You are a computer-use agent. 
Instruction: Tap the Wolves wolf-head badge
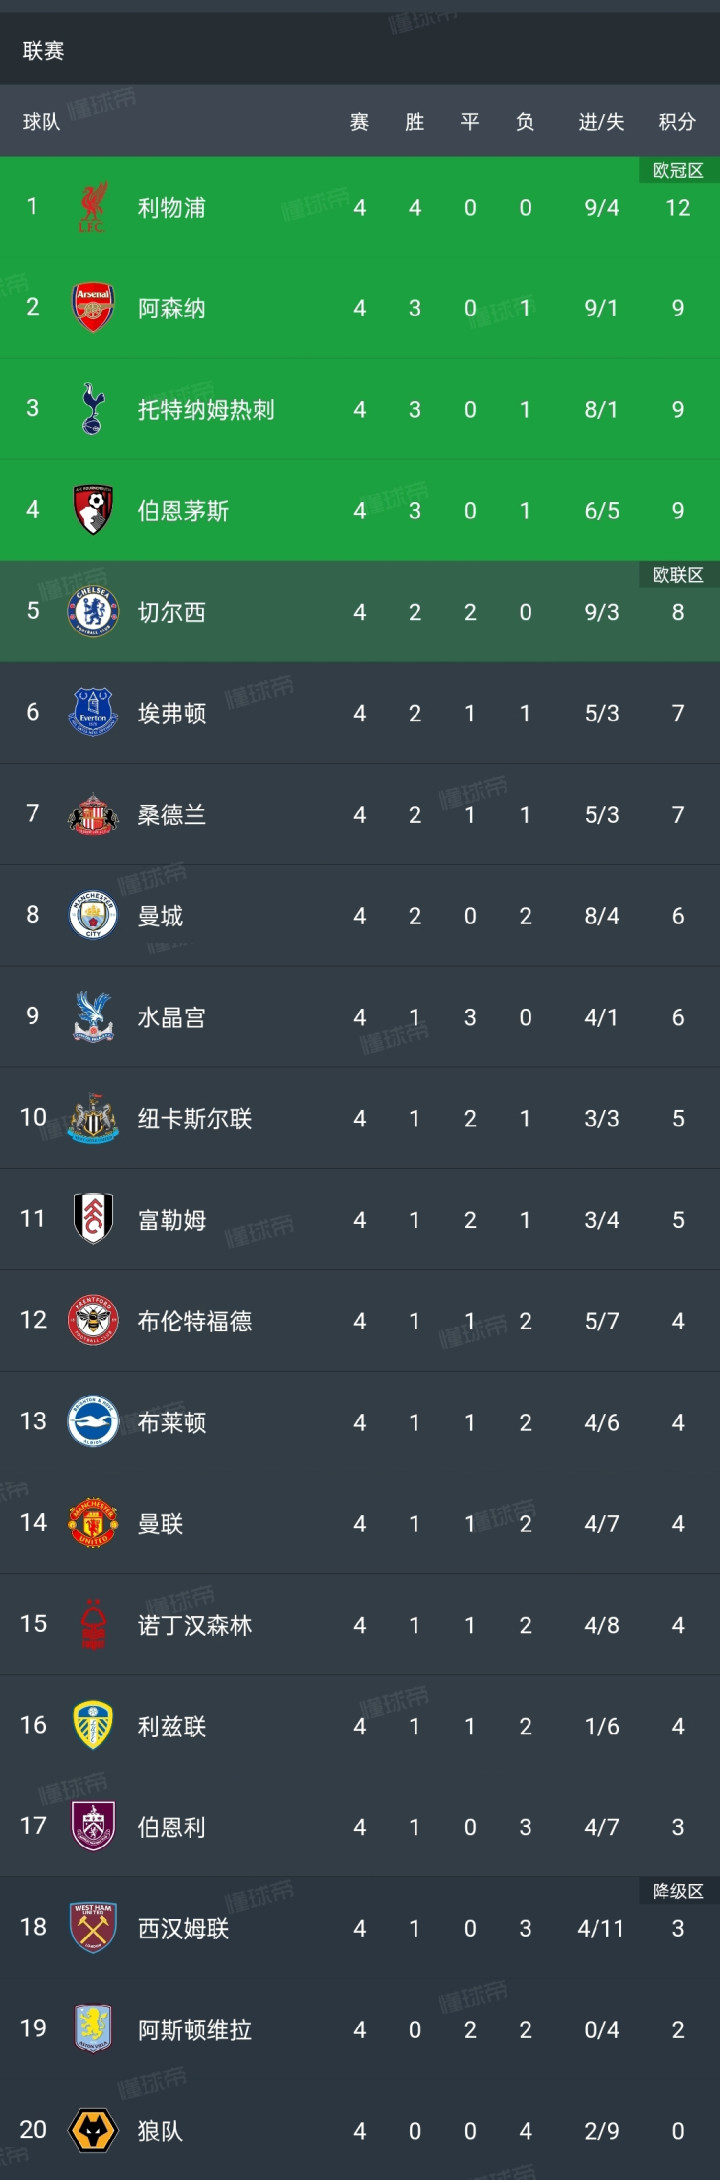(93, 2130)
